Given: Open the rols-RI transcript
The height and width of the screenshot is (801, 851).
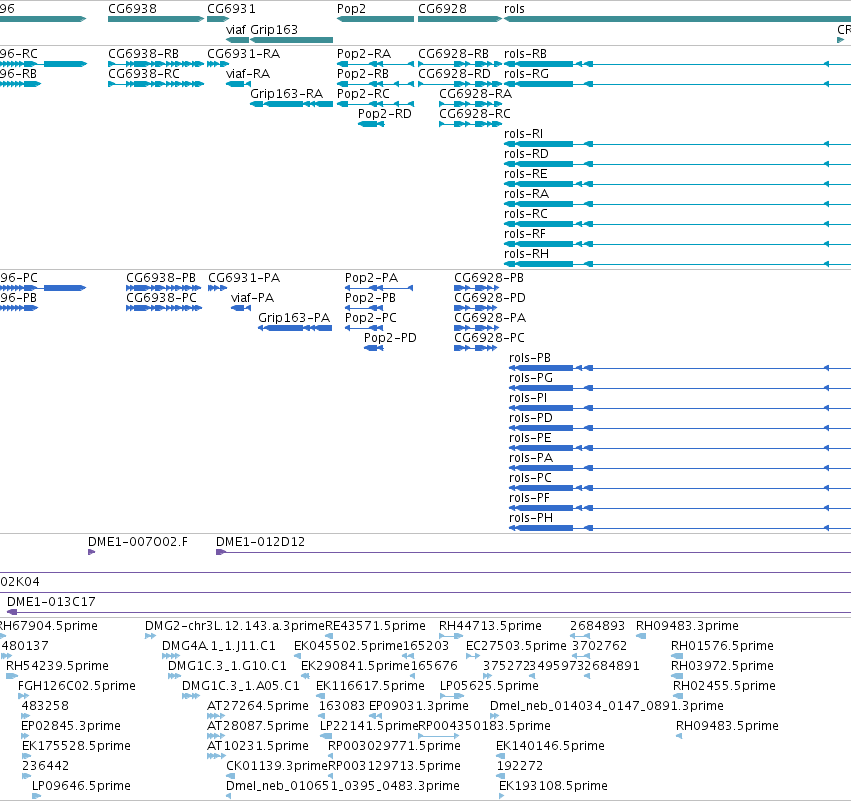Looking at the screenshot, I should coord(523,134).
